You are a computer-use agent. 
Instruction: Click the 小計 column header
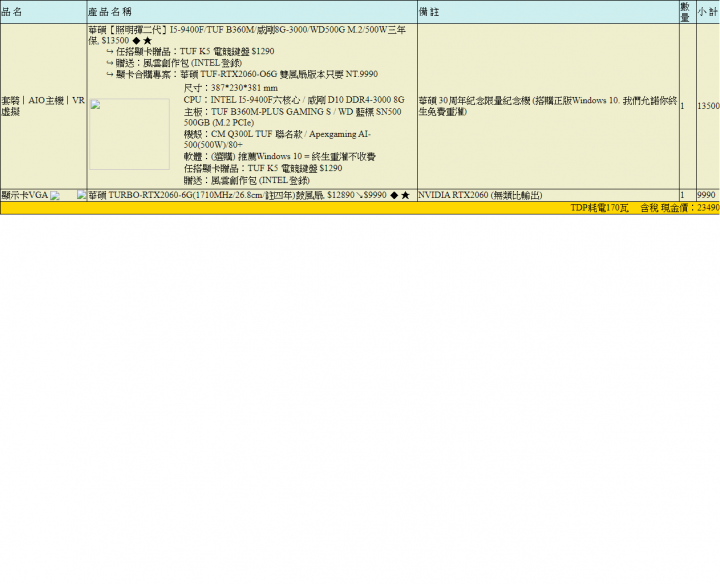[x=708, y=12]
